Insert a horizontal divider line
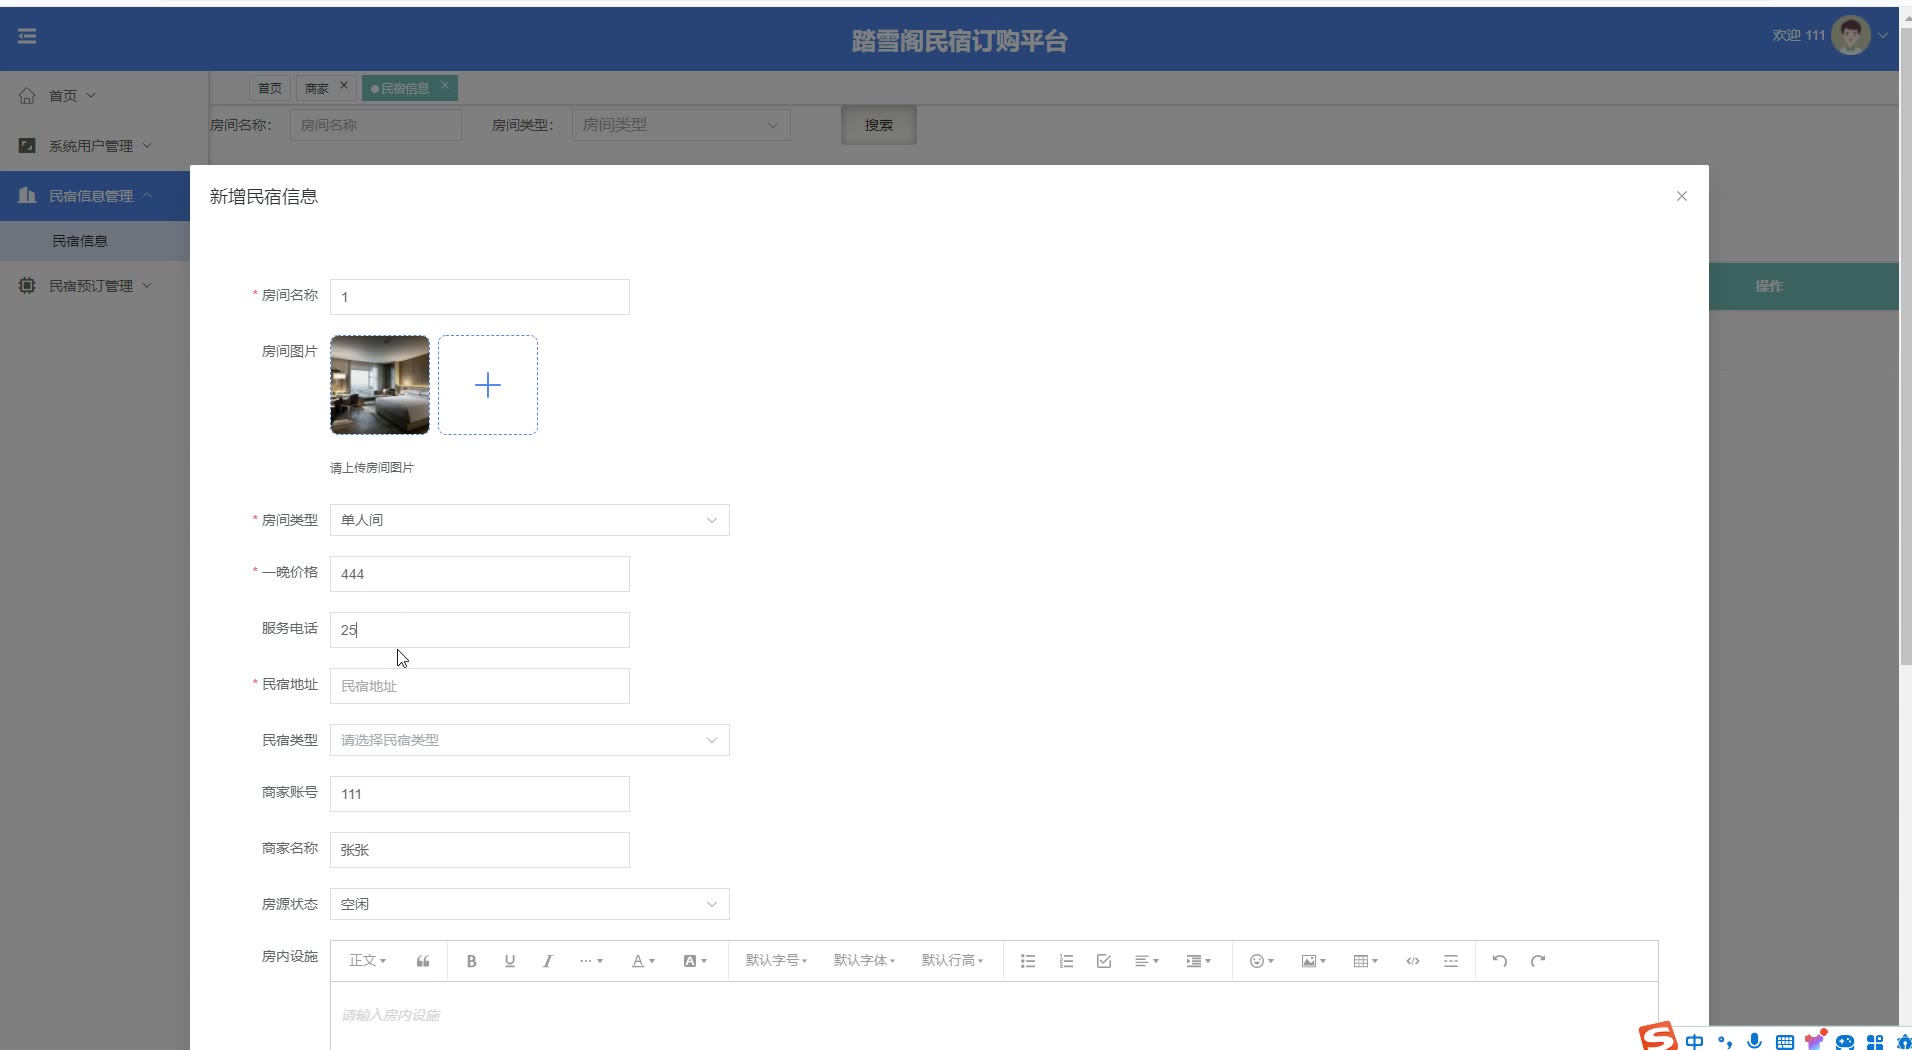The width and height of the screenshot is (1912, 1050). pyautogui.click(x=1451, y=961)
